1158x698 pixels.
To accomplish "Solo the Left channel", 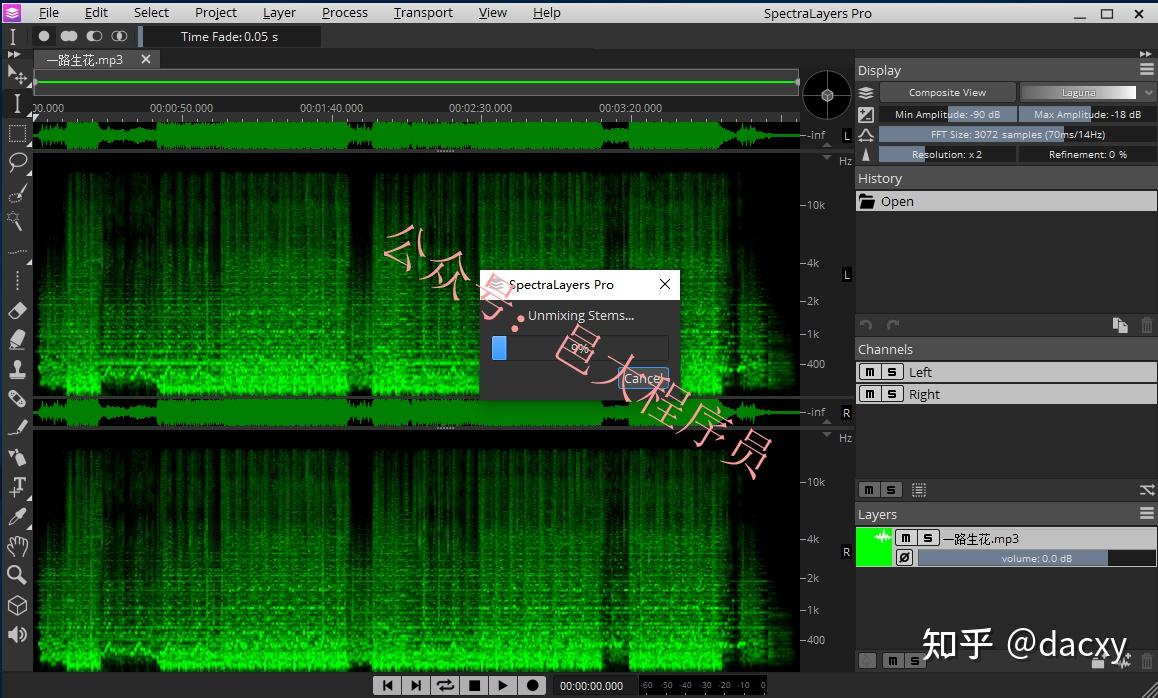I will click(x=892, y=372).
